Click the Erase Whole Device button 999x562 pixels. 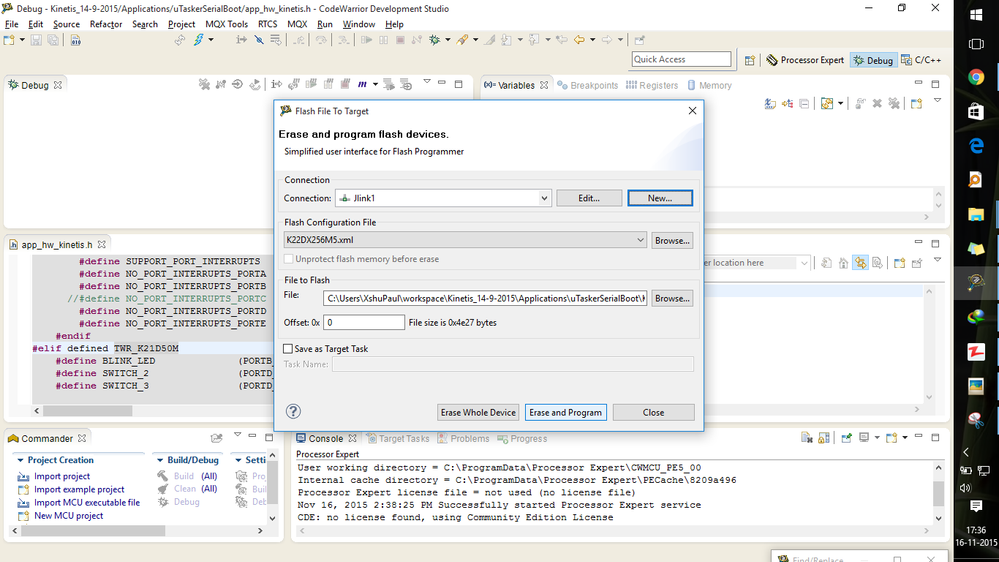(x=478, y=412)
